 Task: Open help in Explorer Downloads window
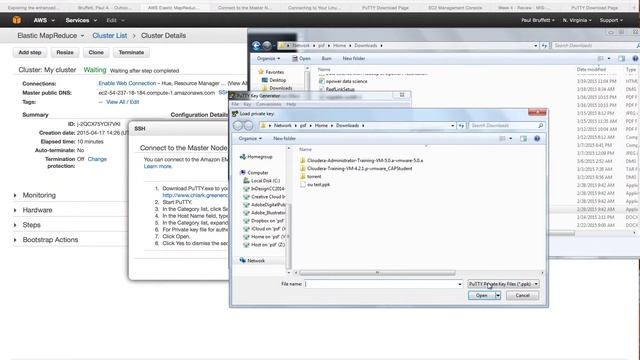click(636, 59)
